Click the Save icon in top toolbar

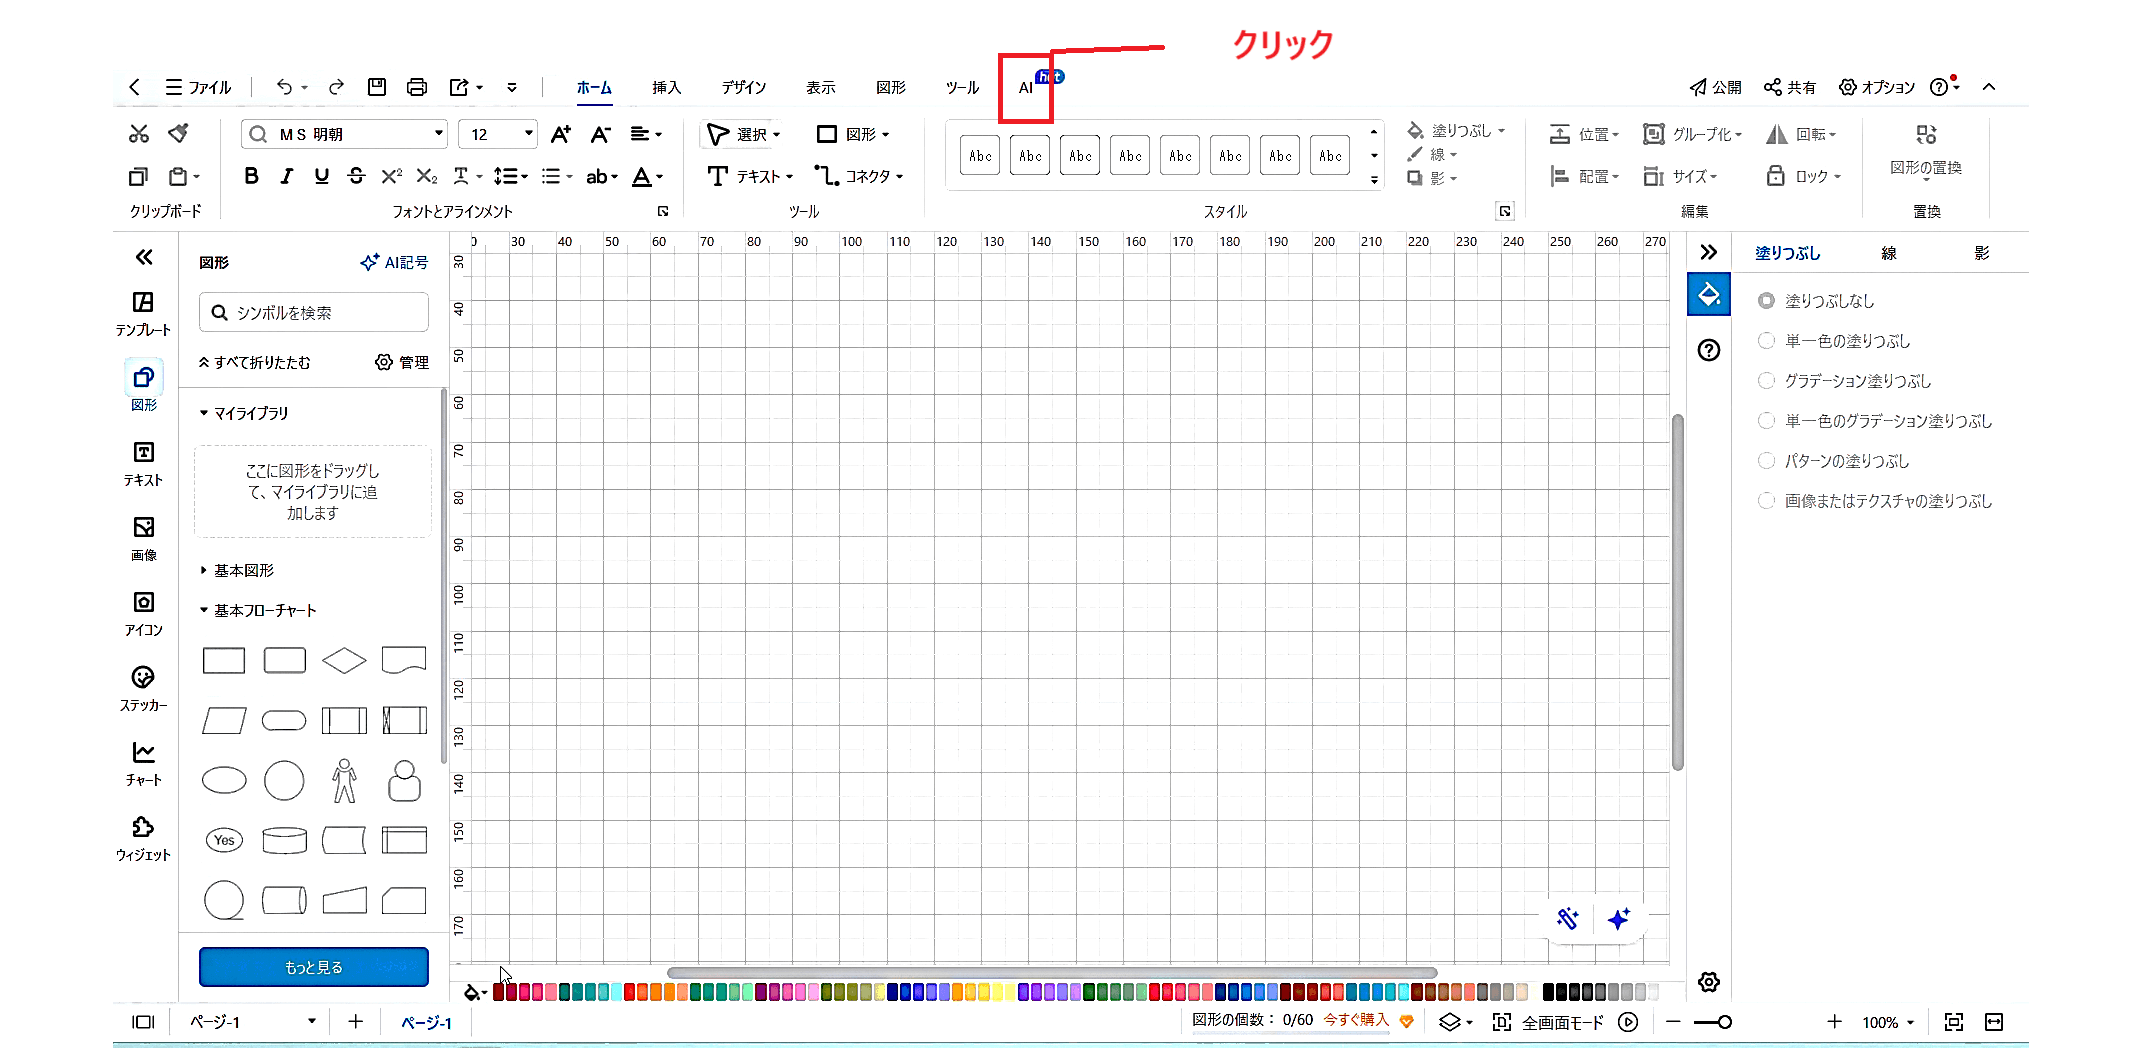coord(377,87)
